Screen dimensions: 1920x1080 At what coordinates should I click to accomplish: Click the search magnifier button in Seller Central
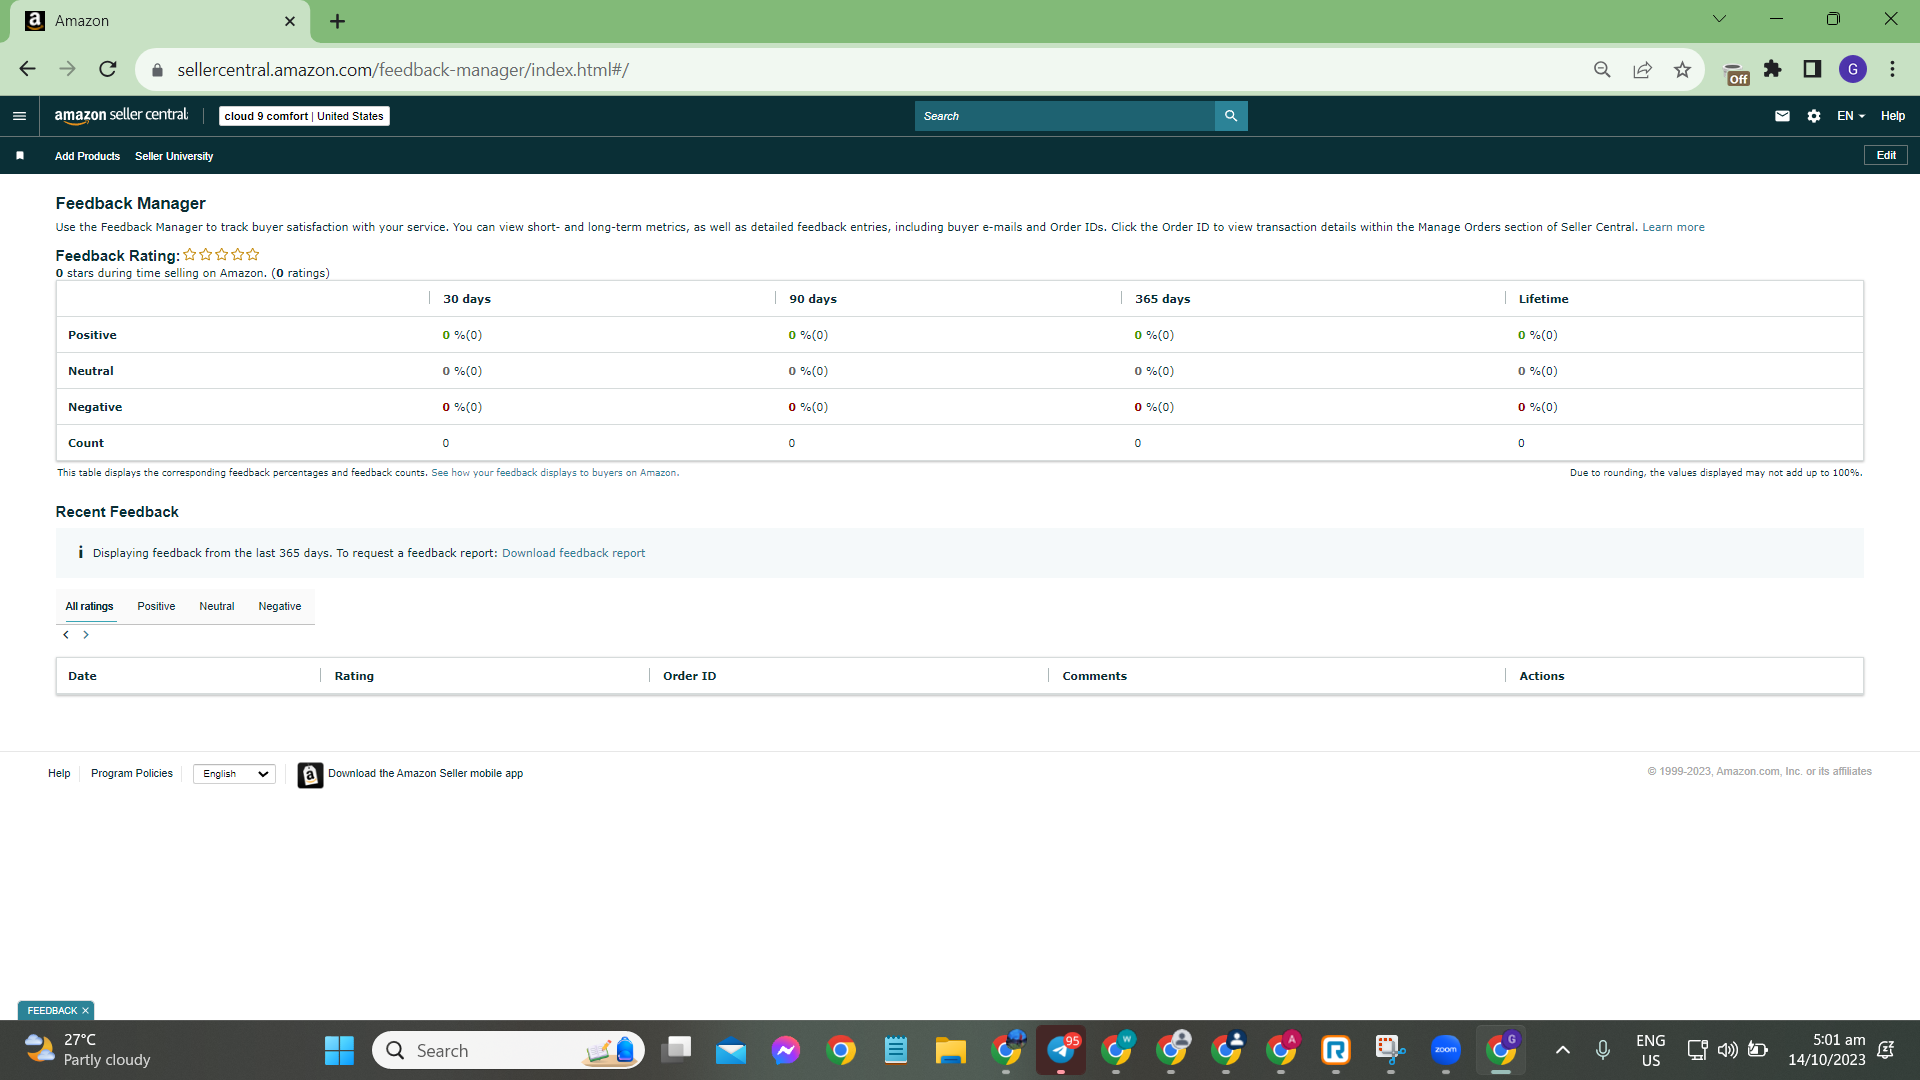click(1231, 116)
